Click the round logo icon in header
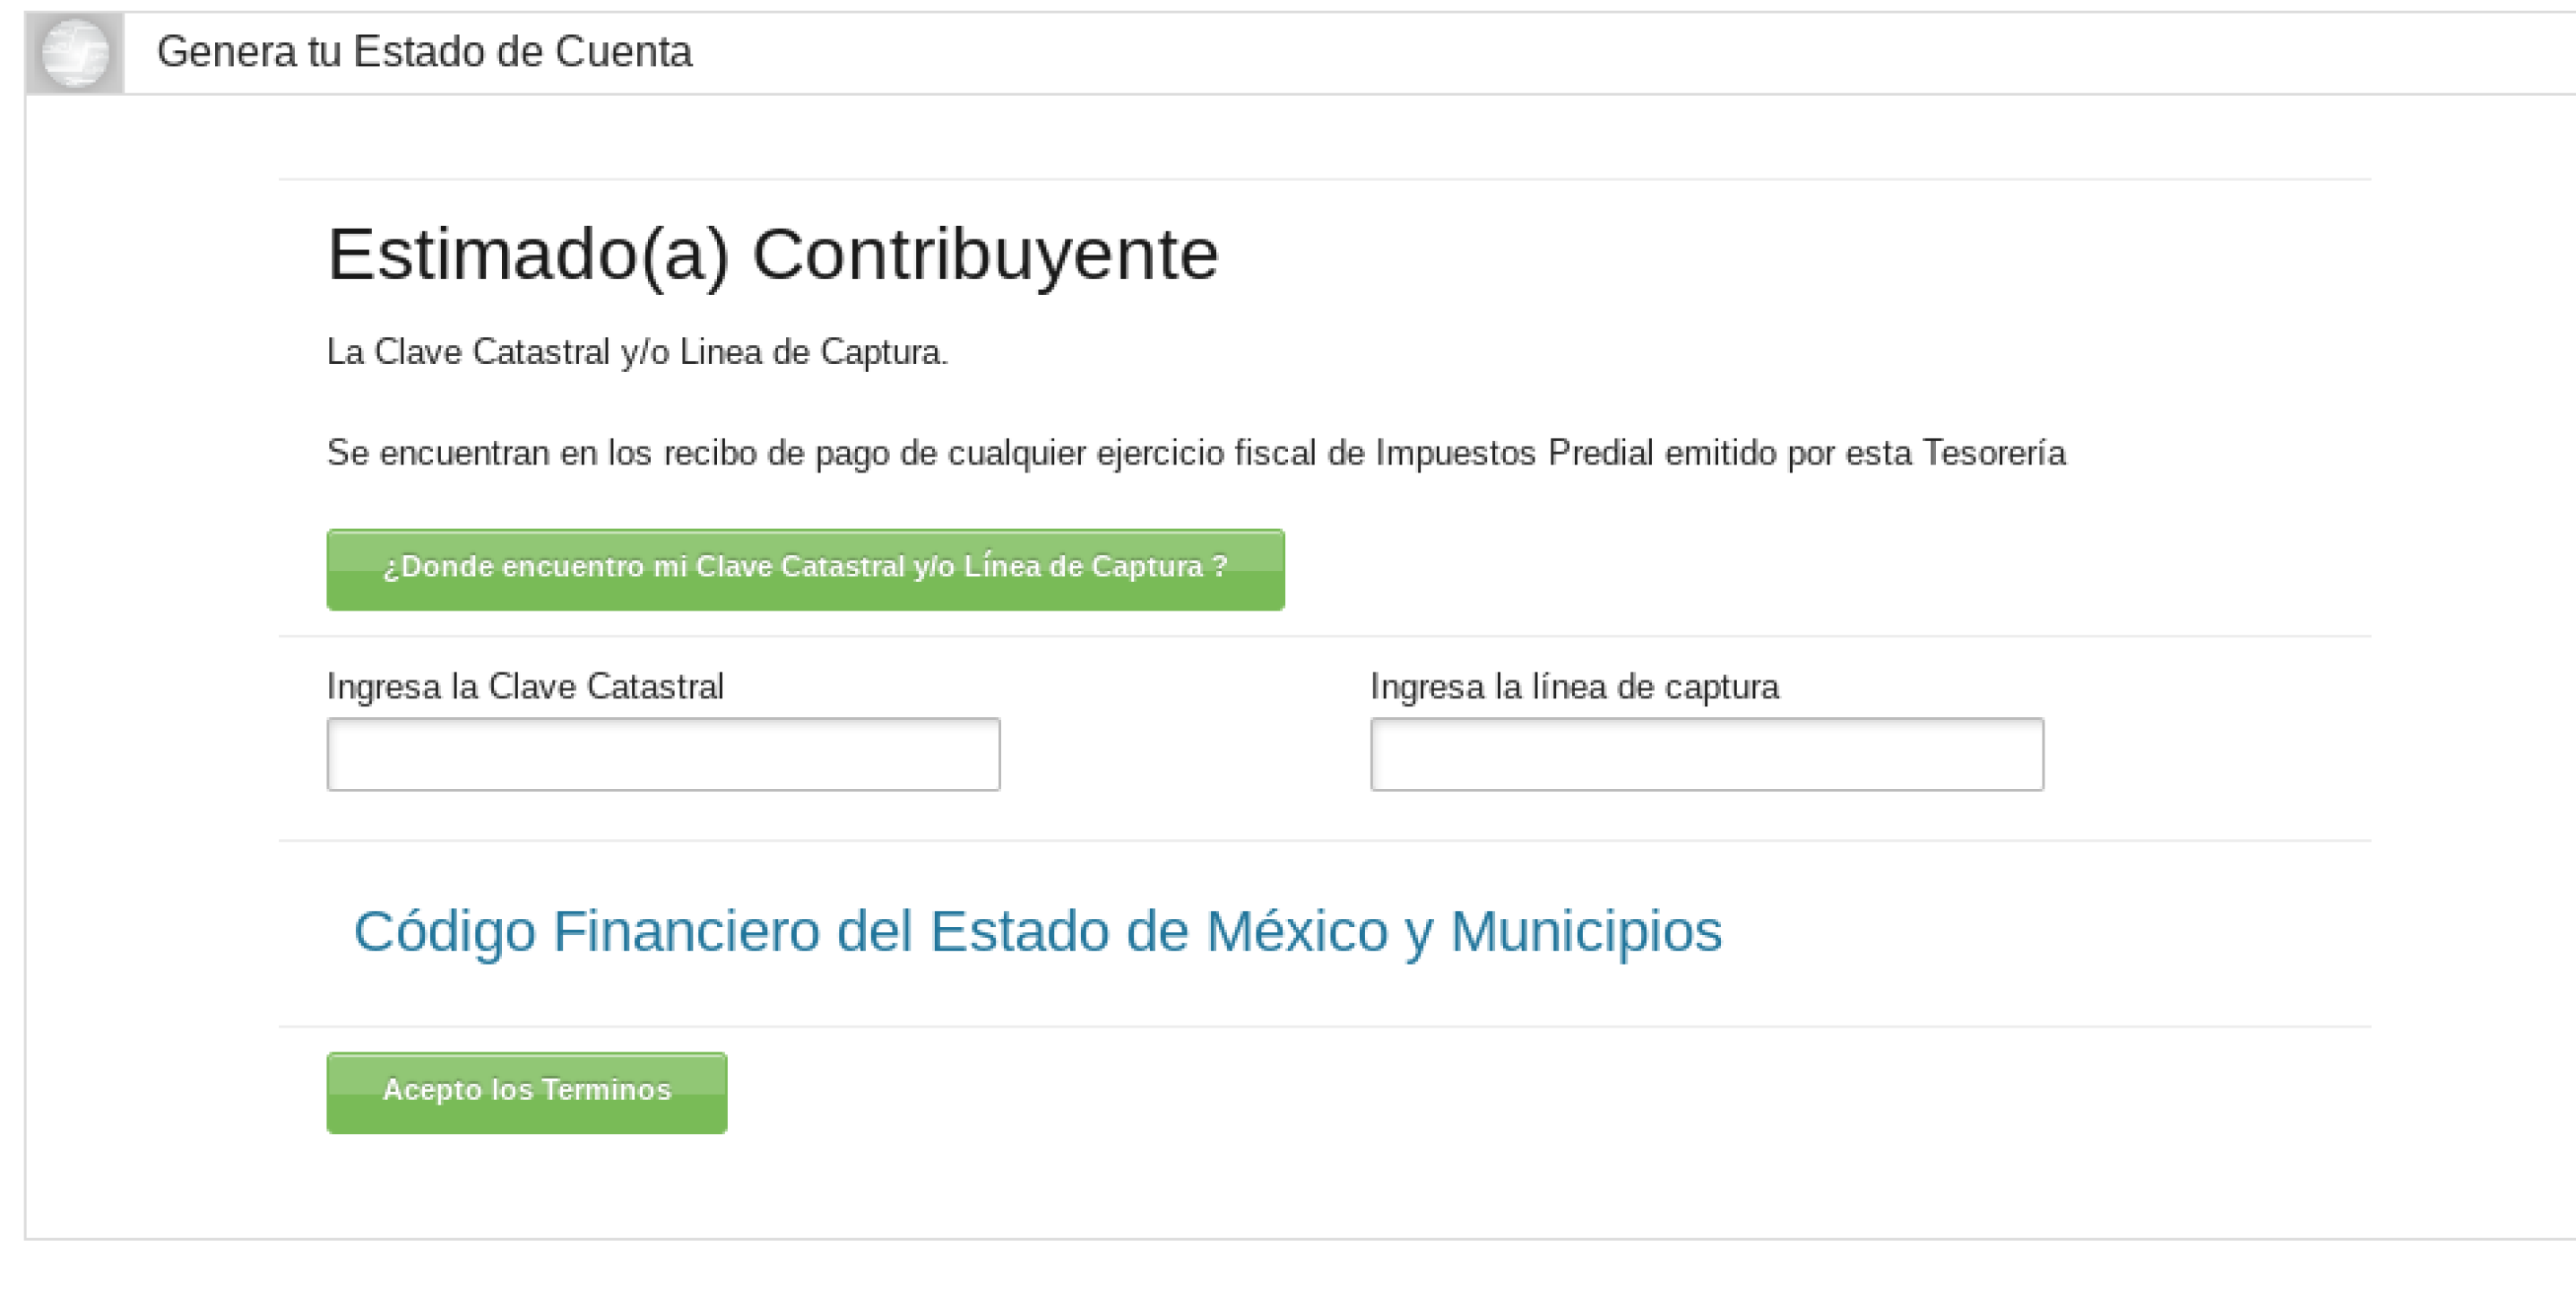 (x=75, y=53)
